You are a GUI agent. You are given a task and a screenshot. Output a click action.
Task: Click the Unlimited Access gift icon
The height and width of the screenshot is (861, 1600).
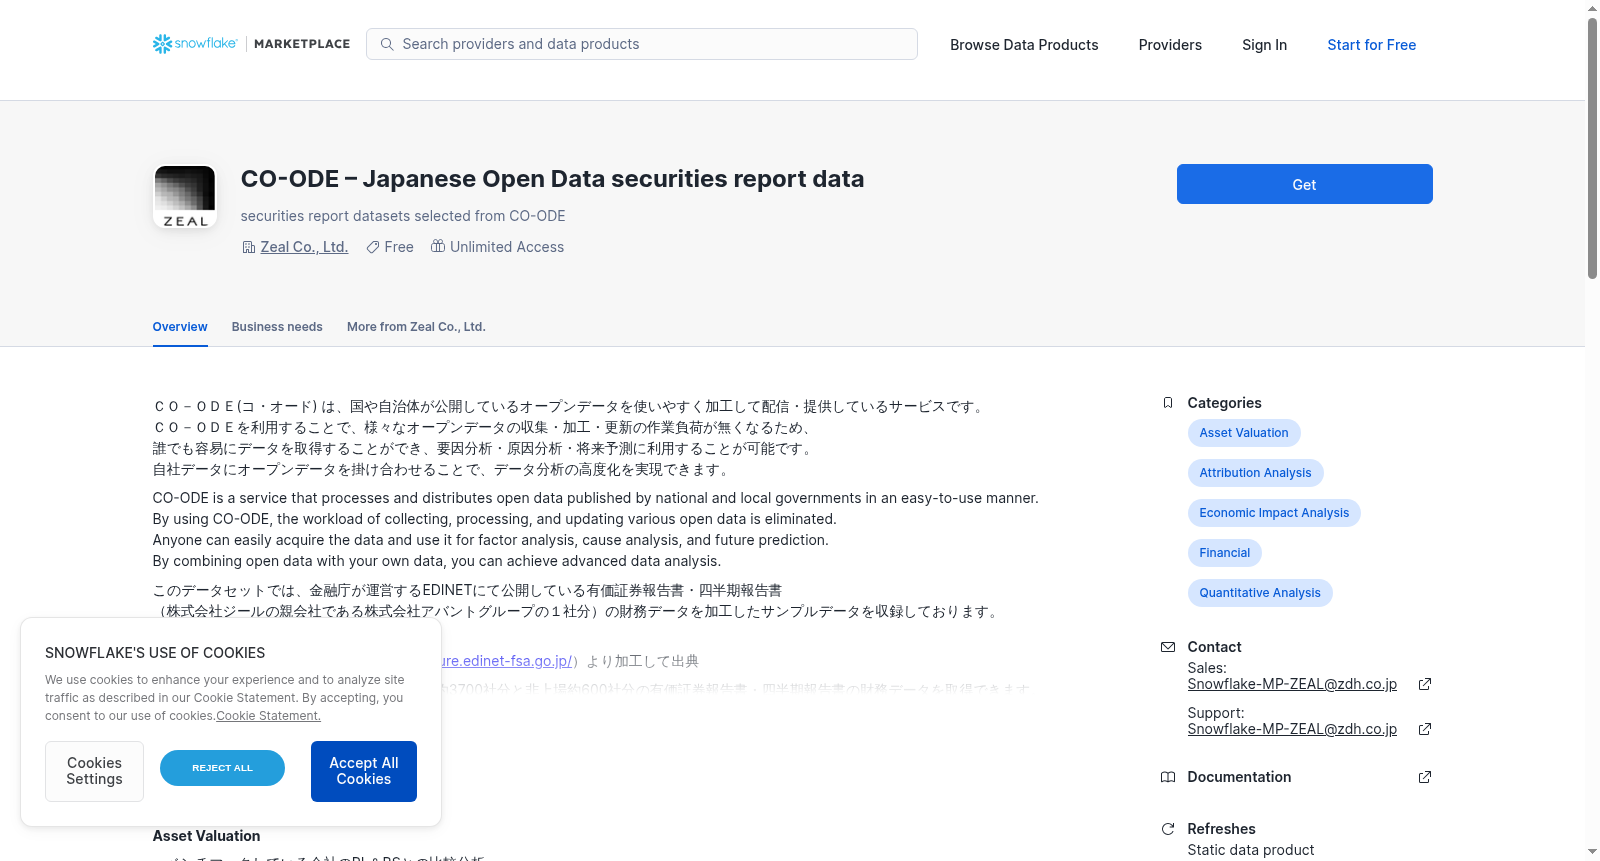(x=438, y=246)
